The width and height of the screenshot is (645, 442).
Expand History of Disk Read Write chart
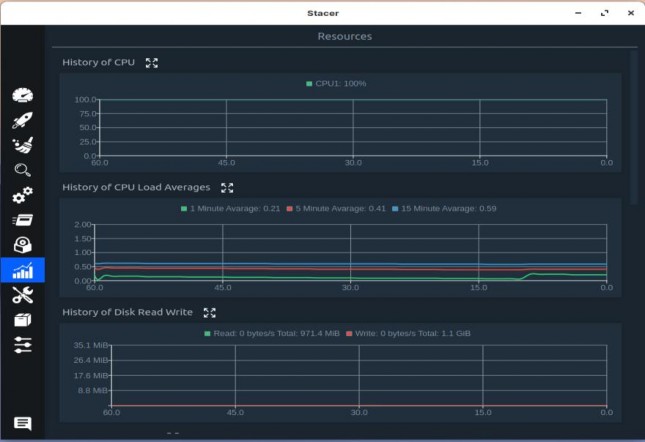click(x=210, y=313)
